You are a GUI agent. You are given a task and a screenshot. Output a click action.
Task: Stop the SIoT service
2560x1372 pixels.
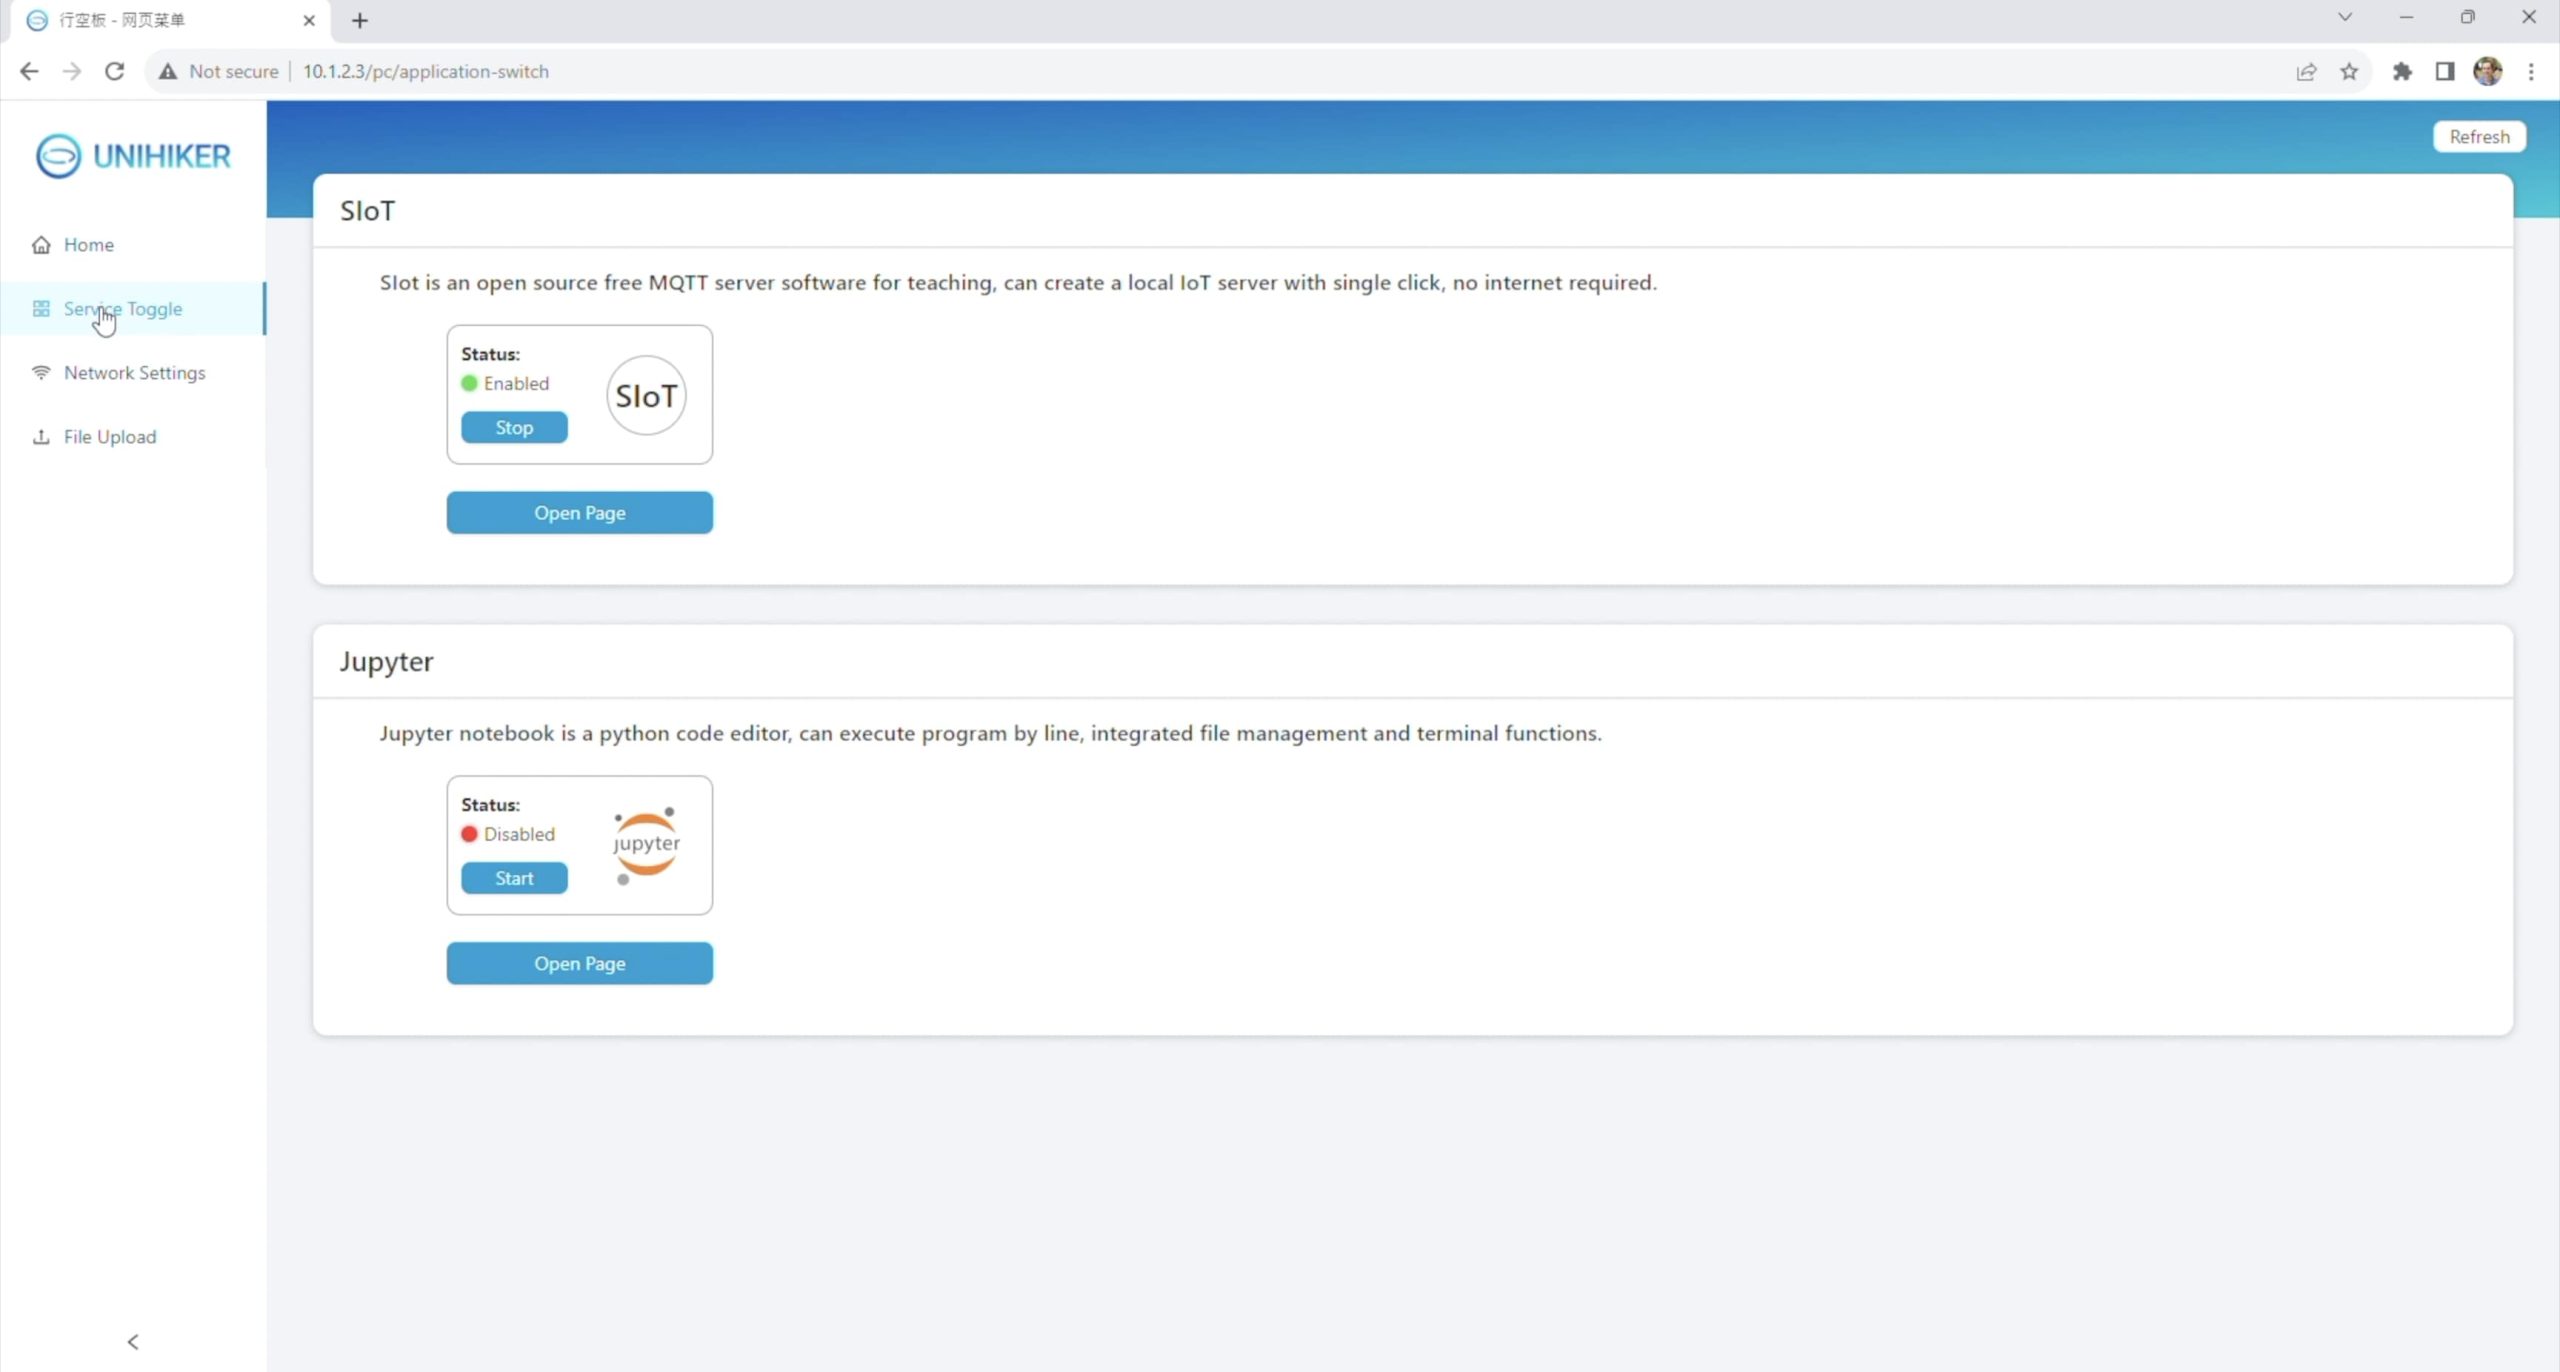(514, 427)
